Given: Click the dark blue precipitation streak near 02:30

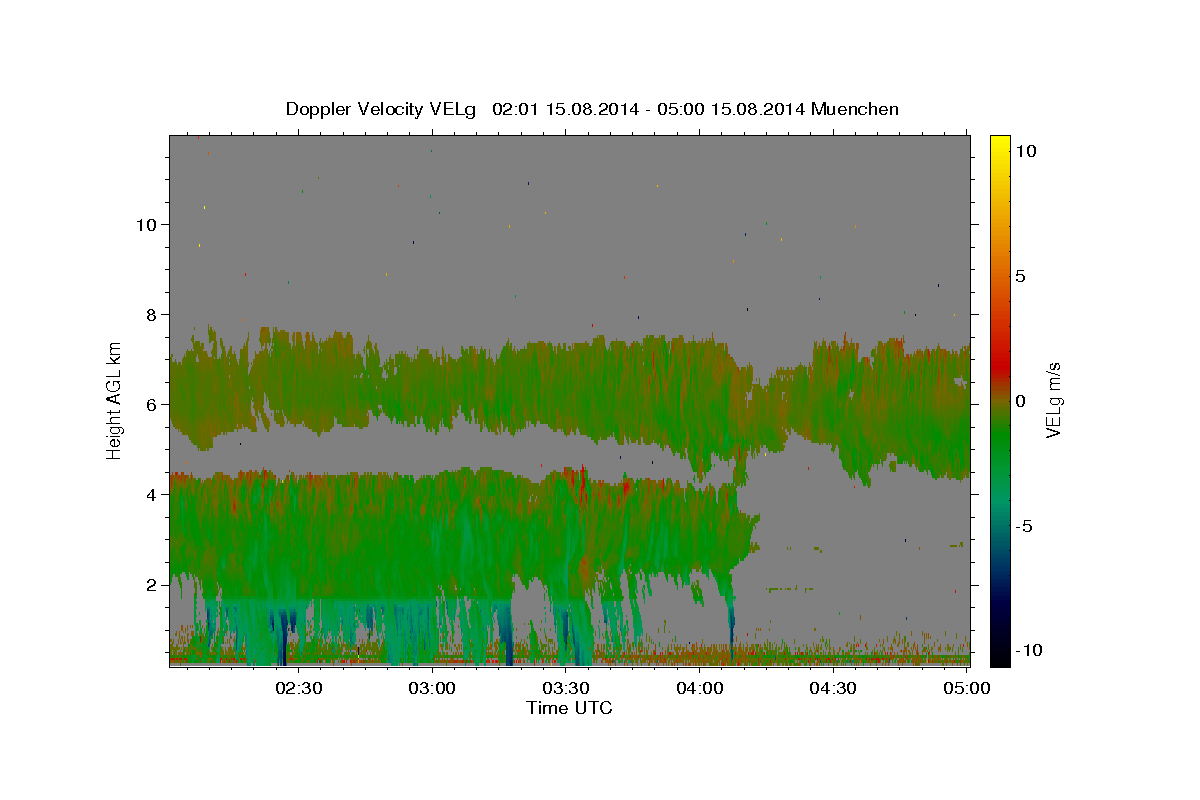Looking at the screenshot, I should [x=282, y=635].
